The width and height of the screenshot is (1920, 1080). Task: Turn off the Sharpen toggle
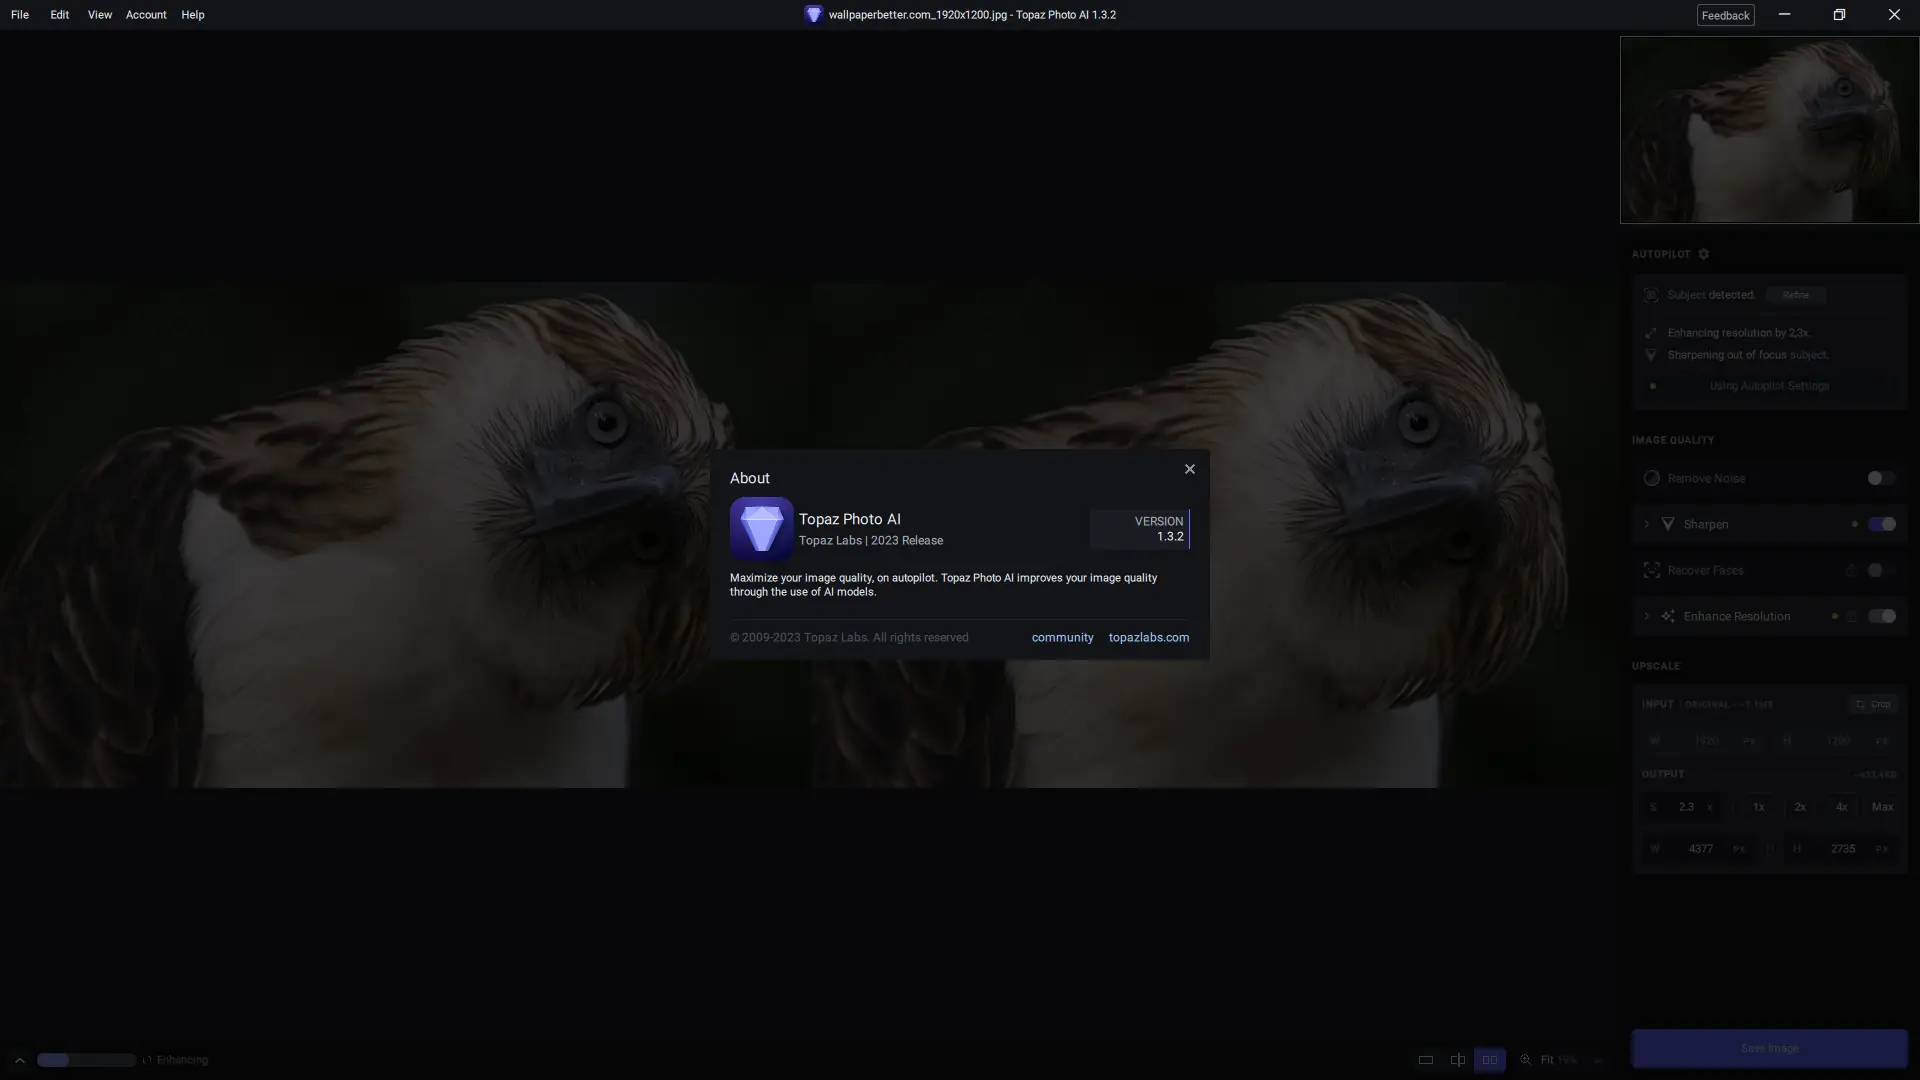1881,524
